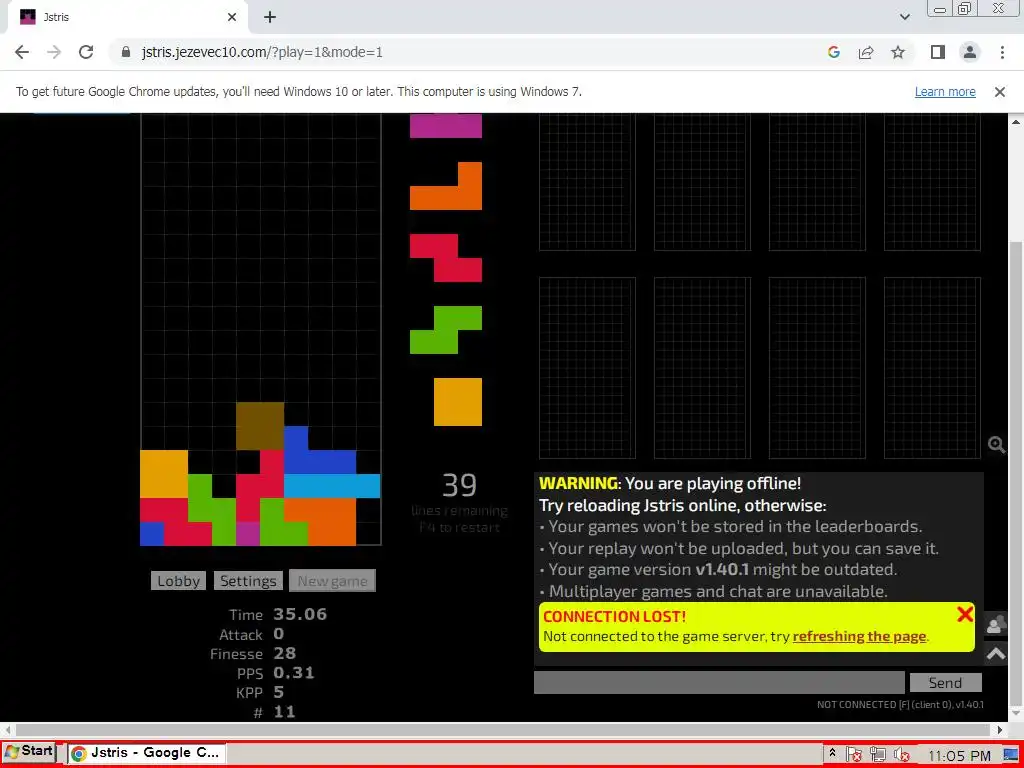Click the PPS value 0.31
This screenshot has width=1024, height=768.
[294, 673]
